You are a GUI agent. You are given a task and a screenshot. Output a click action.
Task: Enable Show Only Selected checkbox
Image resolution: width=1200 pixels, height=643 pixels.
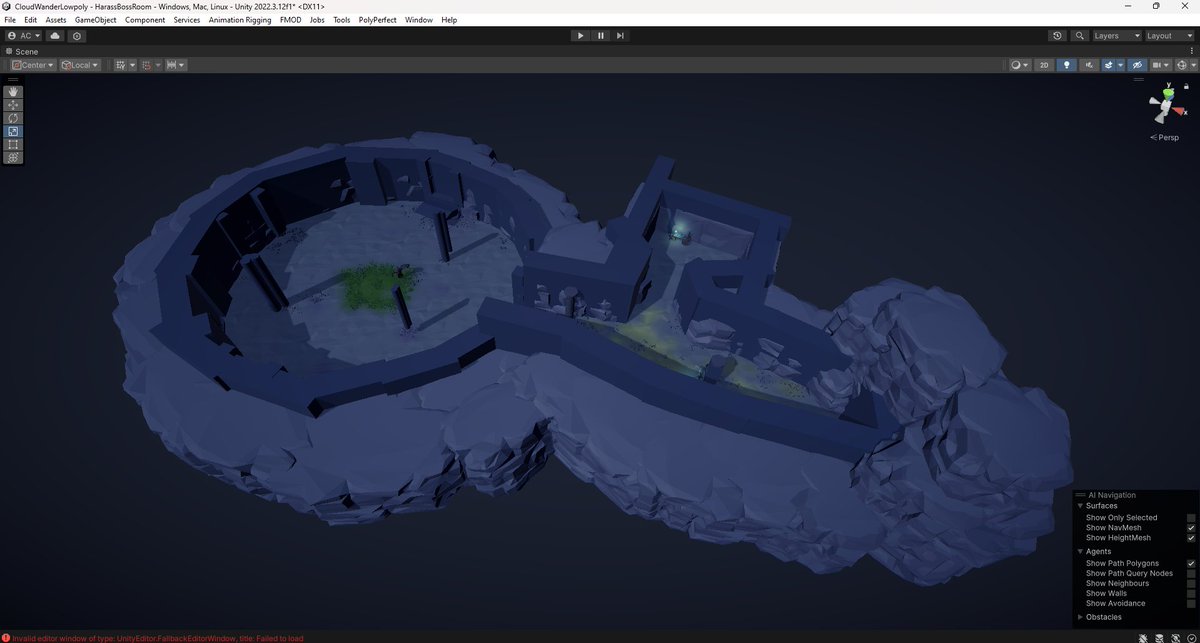point(1191,518)
